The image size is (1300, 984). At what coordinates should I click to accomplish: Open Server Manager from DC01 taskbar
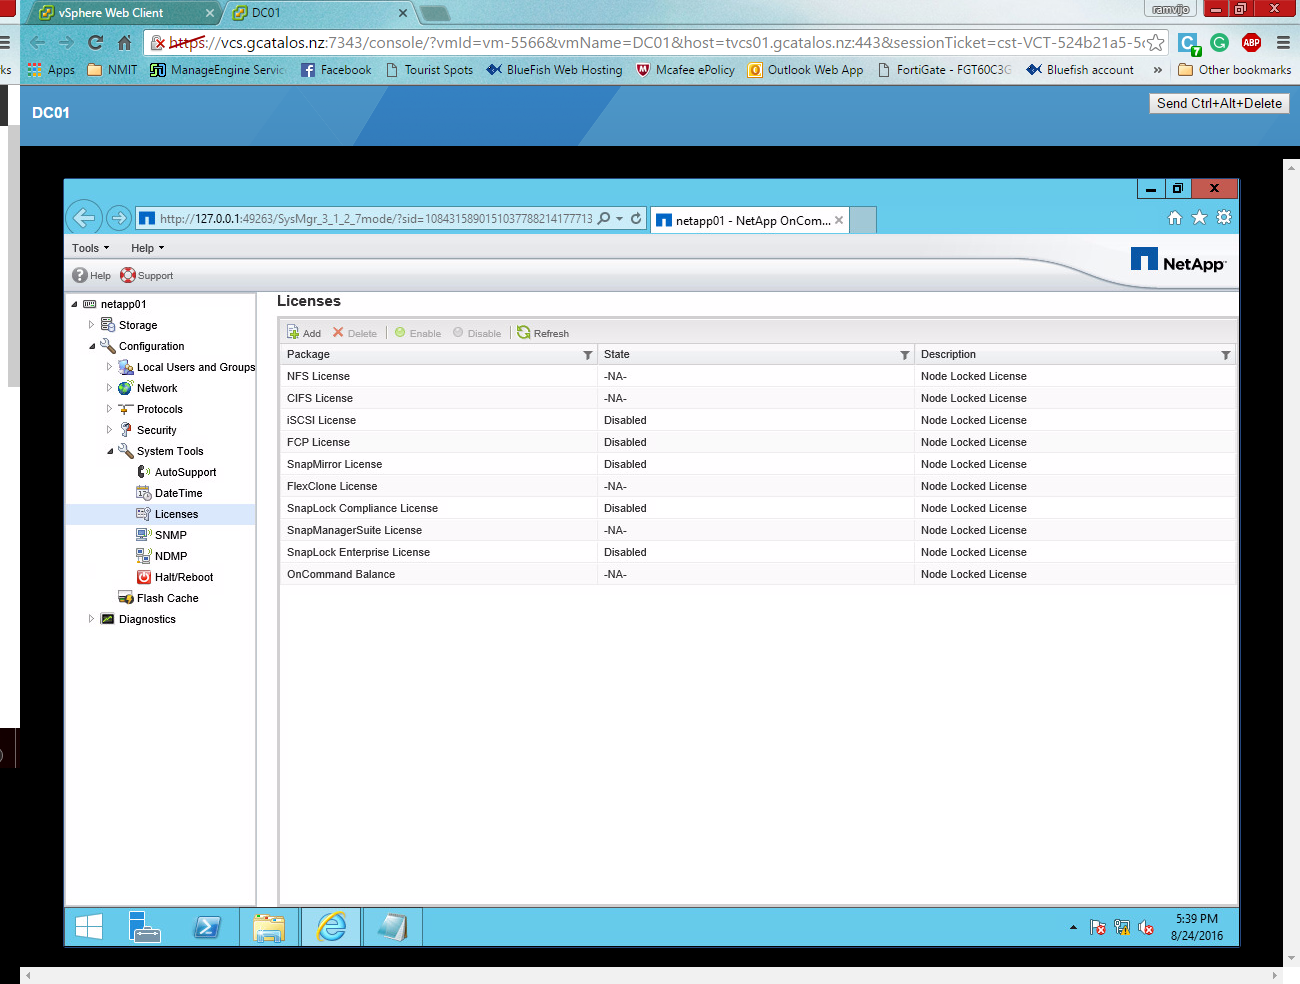pyautogui.click(x=146, y=927)
